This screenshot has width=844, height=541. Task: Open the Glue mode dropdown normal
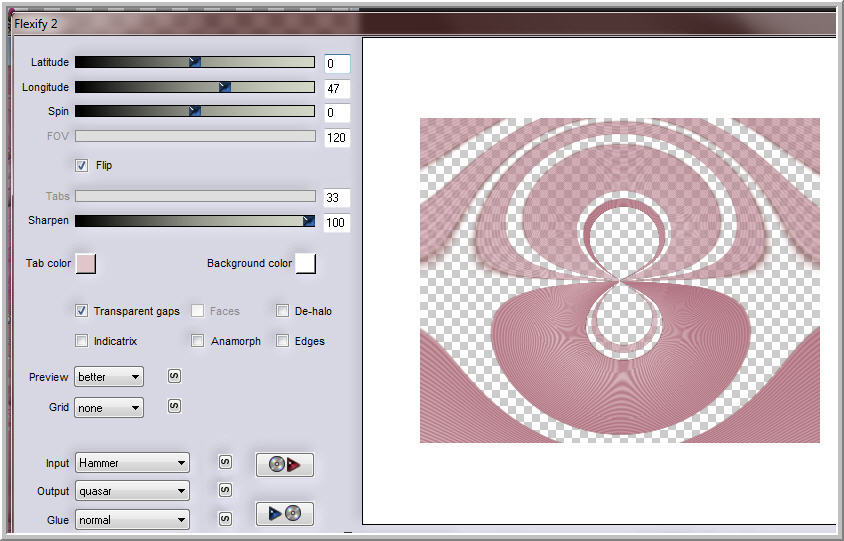click(132, 519)
